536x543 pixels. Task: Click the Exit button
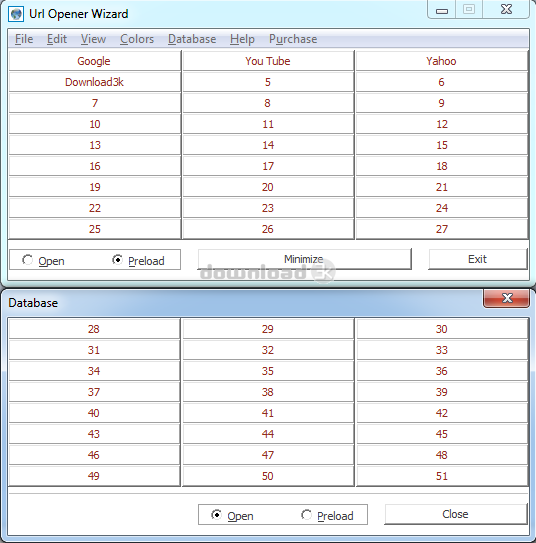(477, 259)
